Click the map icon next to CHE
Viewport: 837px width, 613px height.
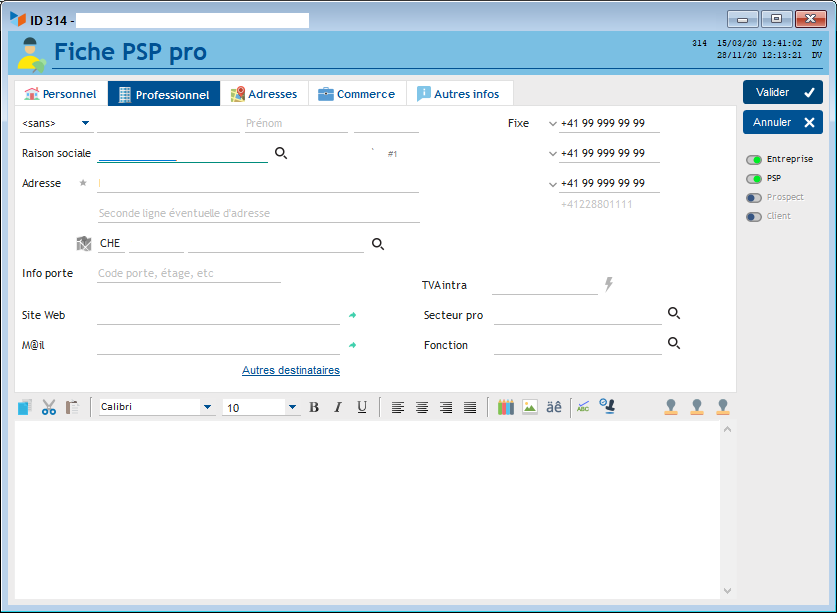click(84, 243)
